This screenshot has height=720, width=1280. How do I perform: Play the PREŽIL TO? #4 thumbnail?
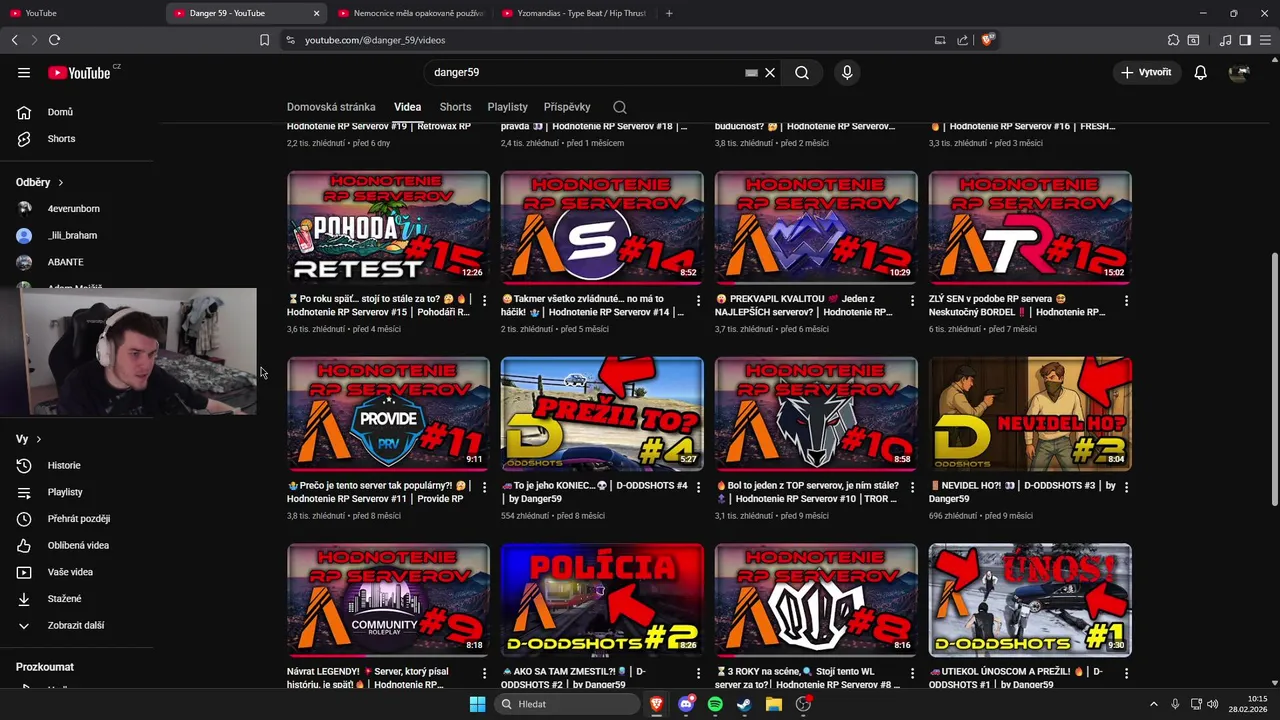pos(602,414)
